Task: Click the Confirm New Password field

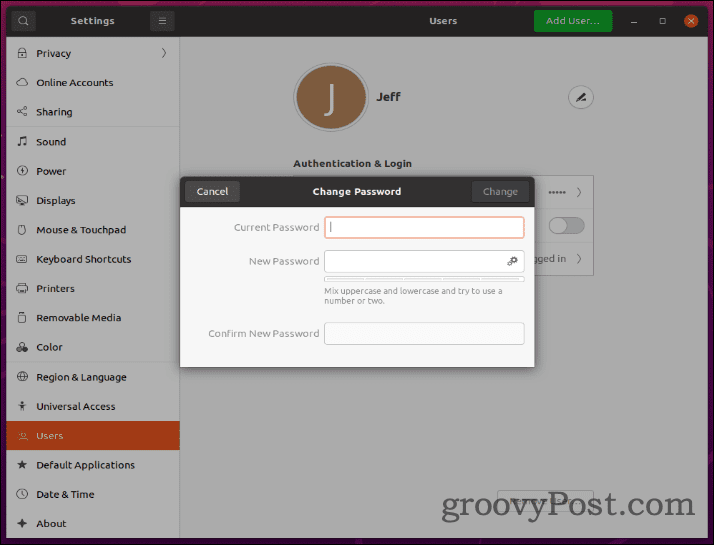Action: coord(424,334)
